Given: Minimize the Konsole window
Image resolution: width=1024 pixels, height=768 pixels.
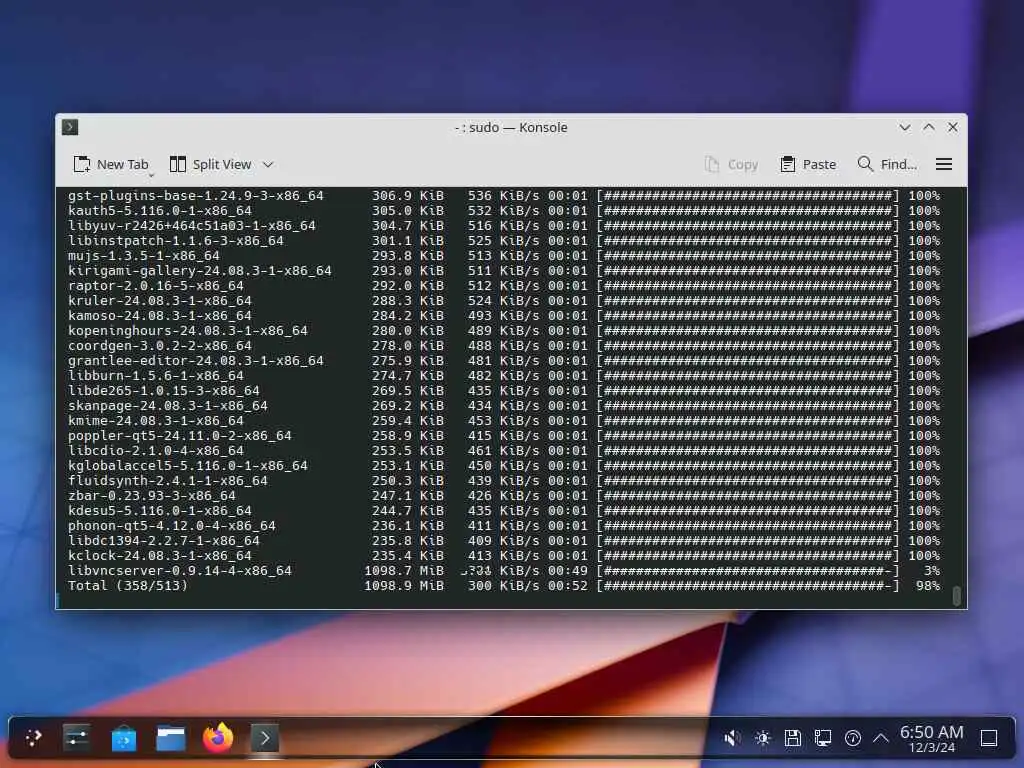Looking at the screenshot, I should coord(904,127).
